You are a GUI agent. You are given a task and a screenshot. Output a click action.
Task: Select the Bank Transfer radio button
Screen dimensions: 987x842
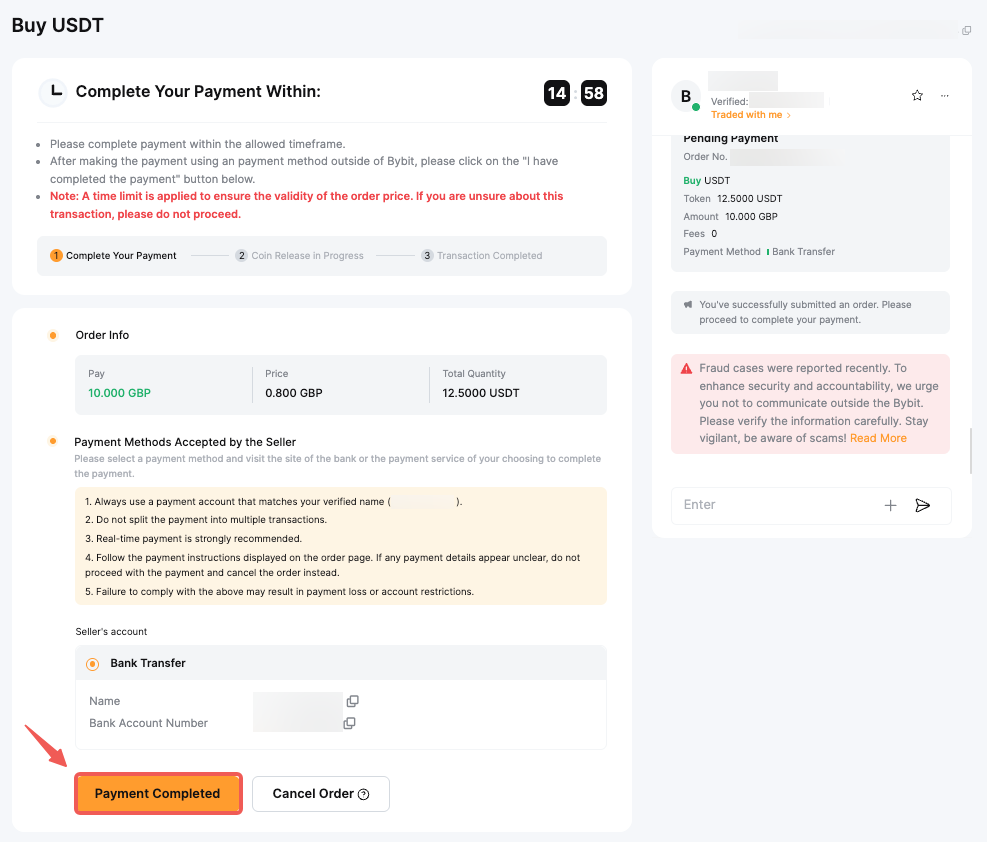pyautogui.click(x=93, y=663)
